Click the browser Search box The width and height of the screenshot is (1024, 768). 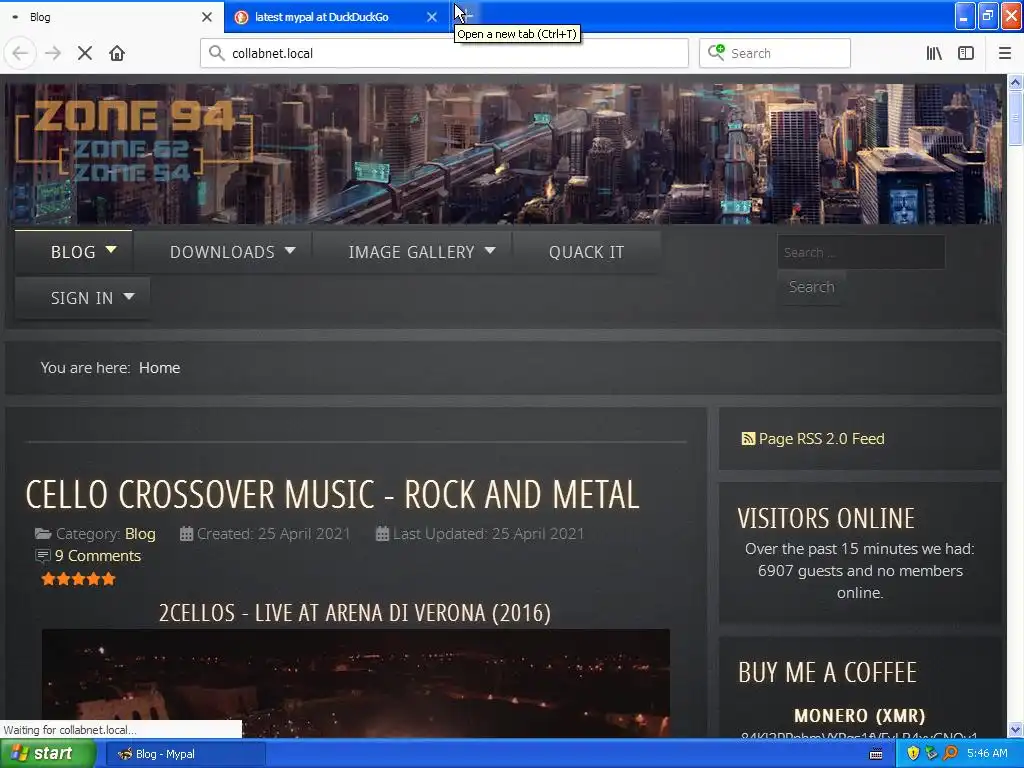[775, 53]
